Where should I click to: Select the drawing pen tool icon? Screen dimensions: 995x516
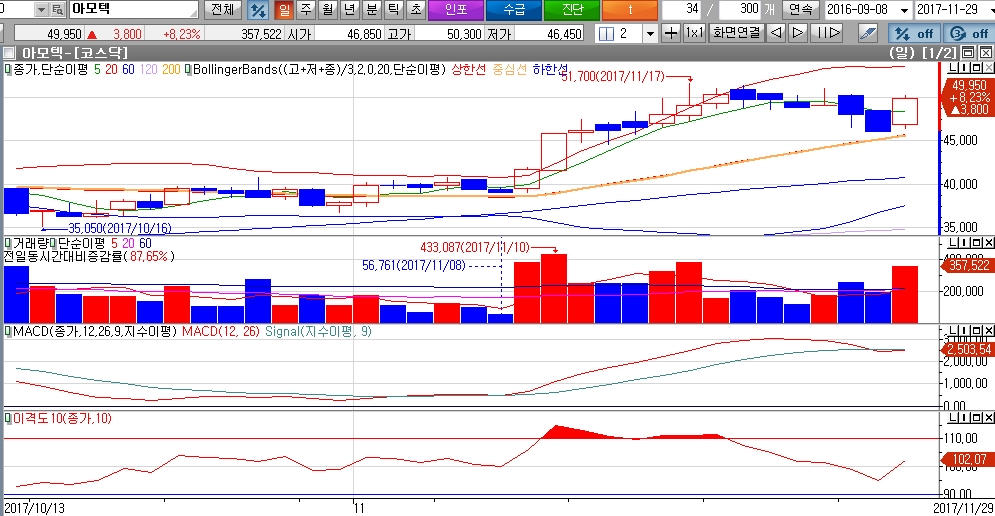[x=869, y=33]
